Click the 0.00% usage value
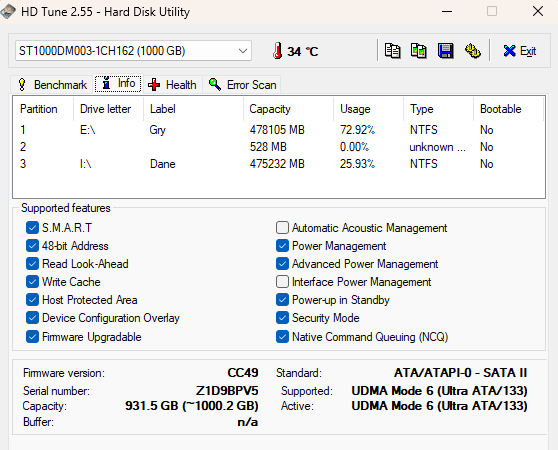Screen dimensions: 558x450 [x=354, y=147]
